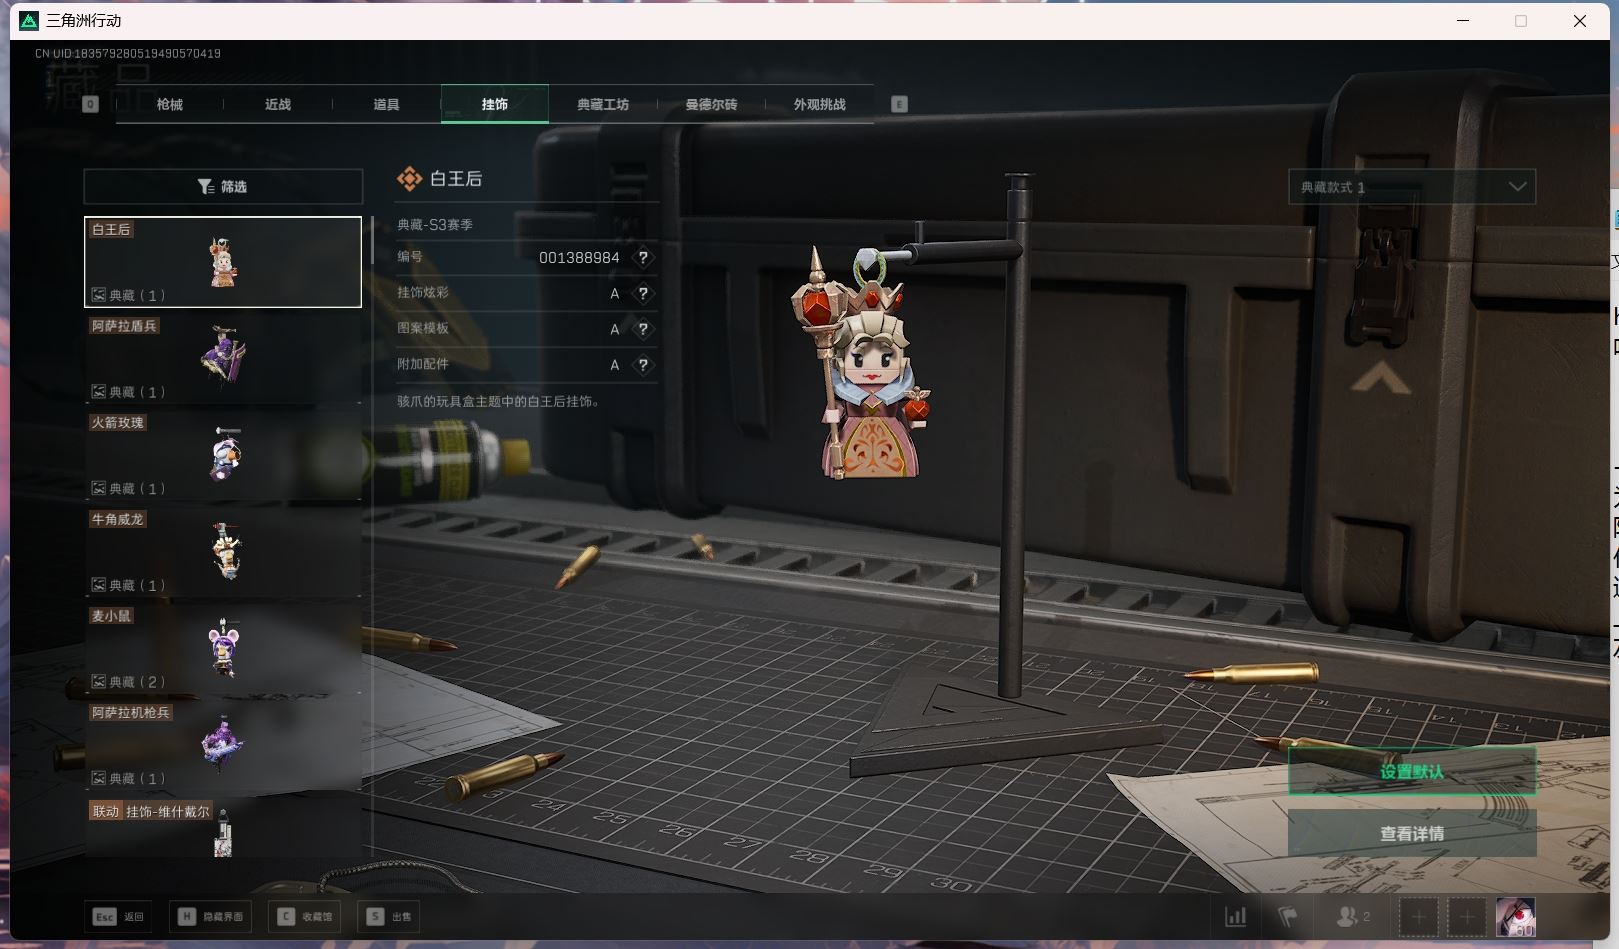Screen dimensions: 1619x949
Task: Switch to the 枪械 tab
Action: pos(170,105)
